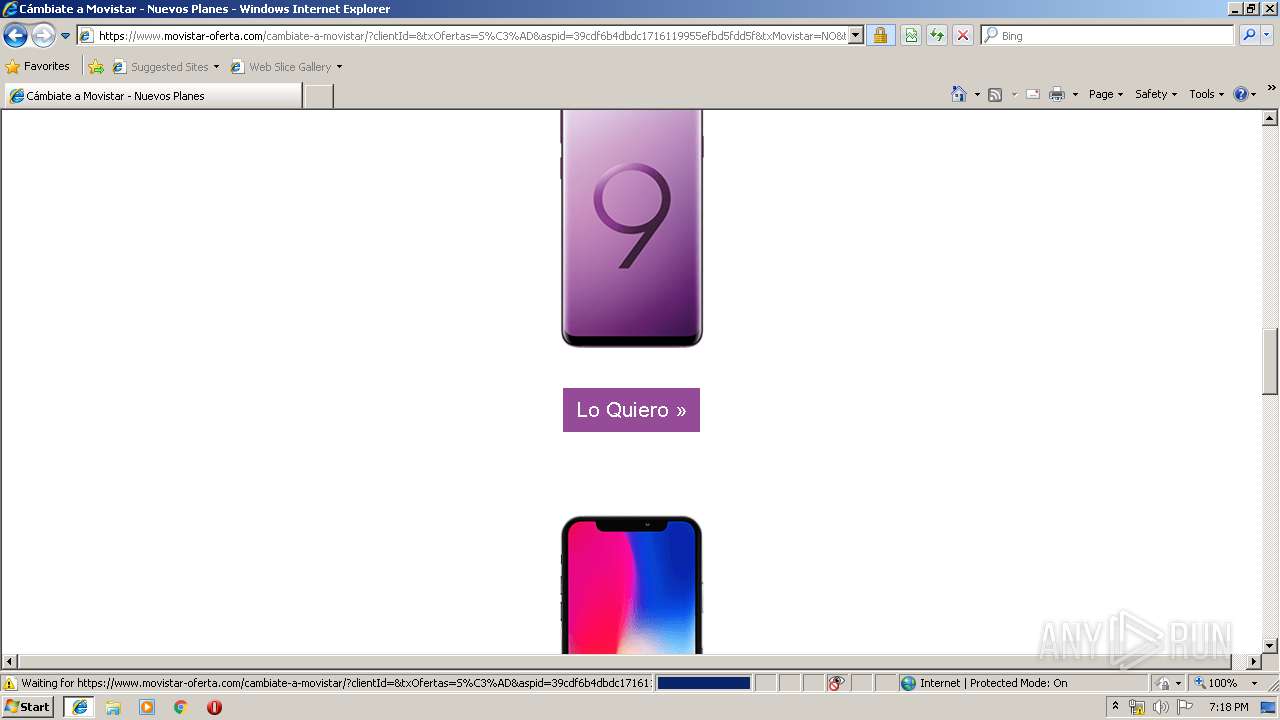Click the network status tray icon

click(x=1137, y=707)
